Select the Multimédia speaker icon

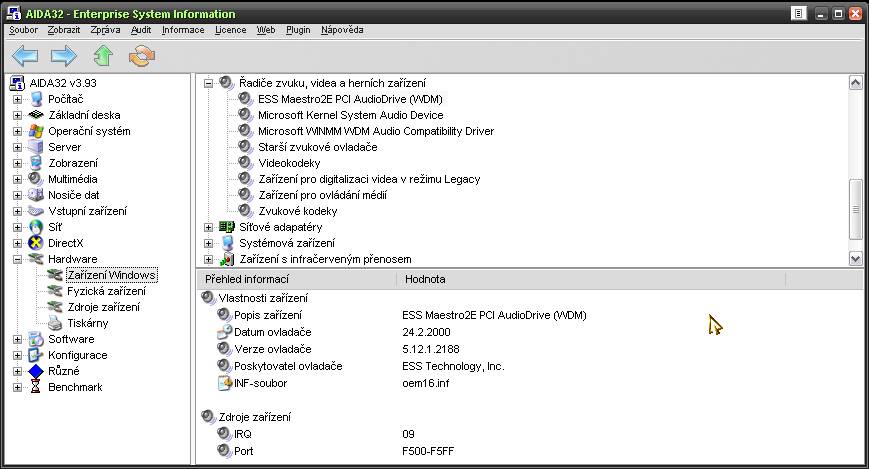pos(35,179)
